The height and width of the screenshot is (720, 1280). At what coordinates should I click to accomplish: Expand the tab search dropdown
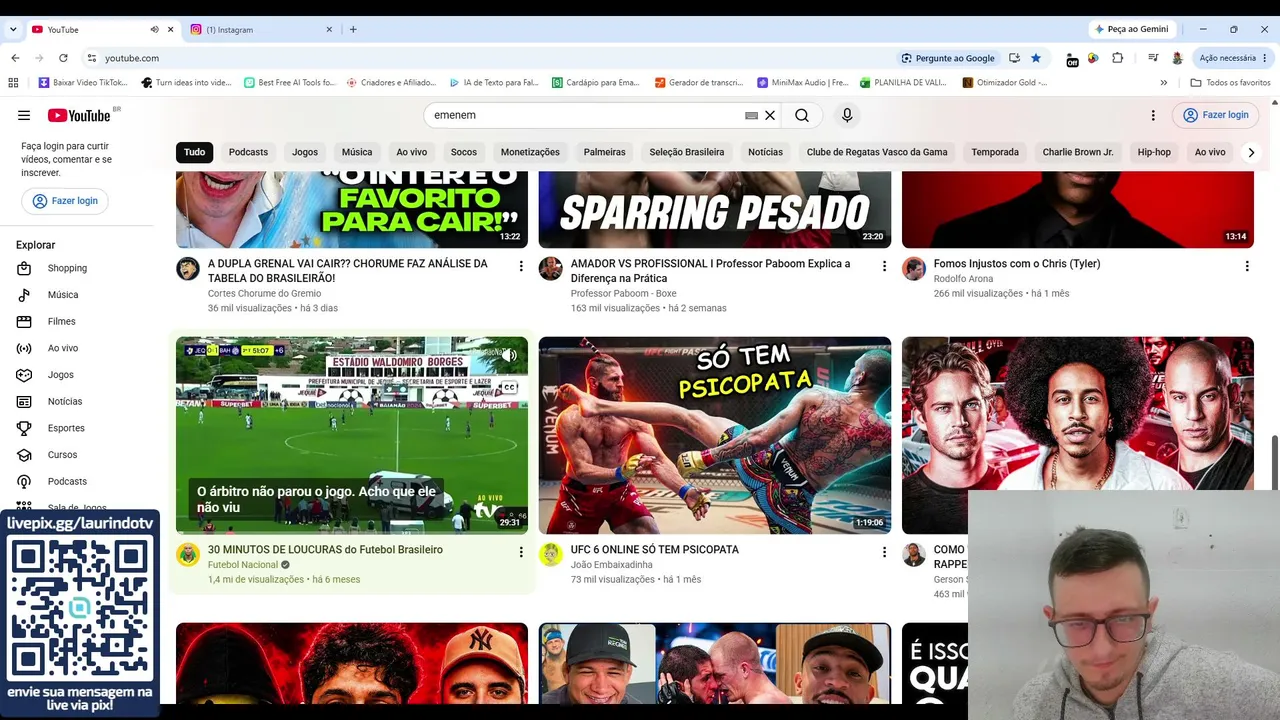click(13, 30)
